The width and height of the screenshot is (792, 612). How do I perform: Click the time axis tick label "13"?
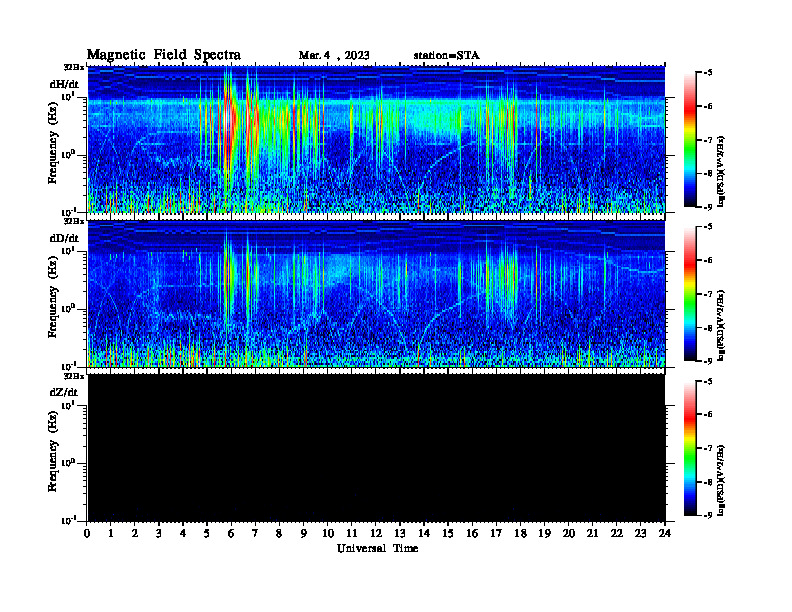(400, 533)
